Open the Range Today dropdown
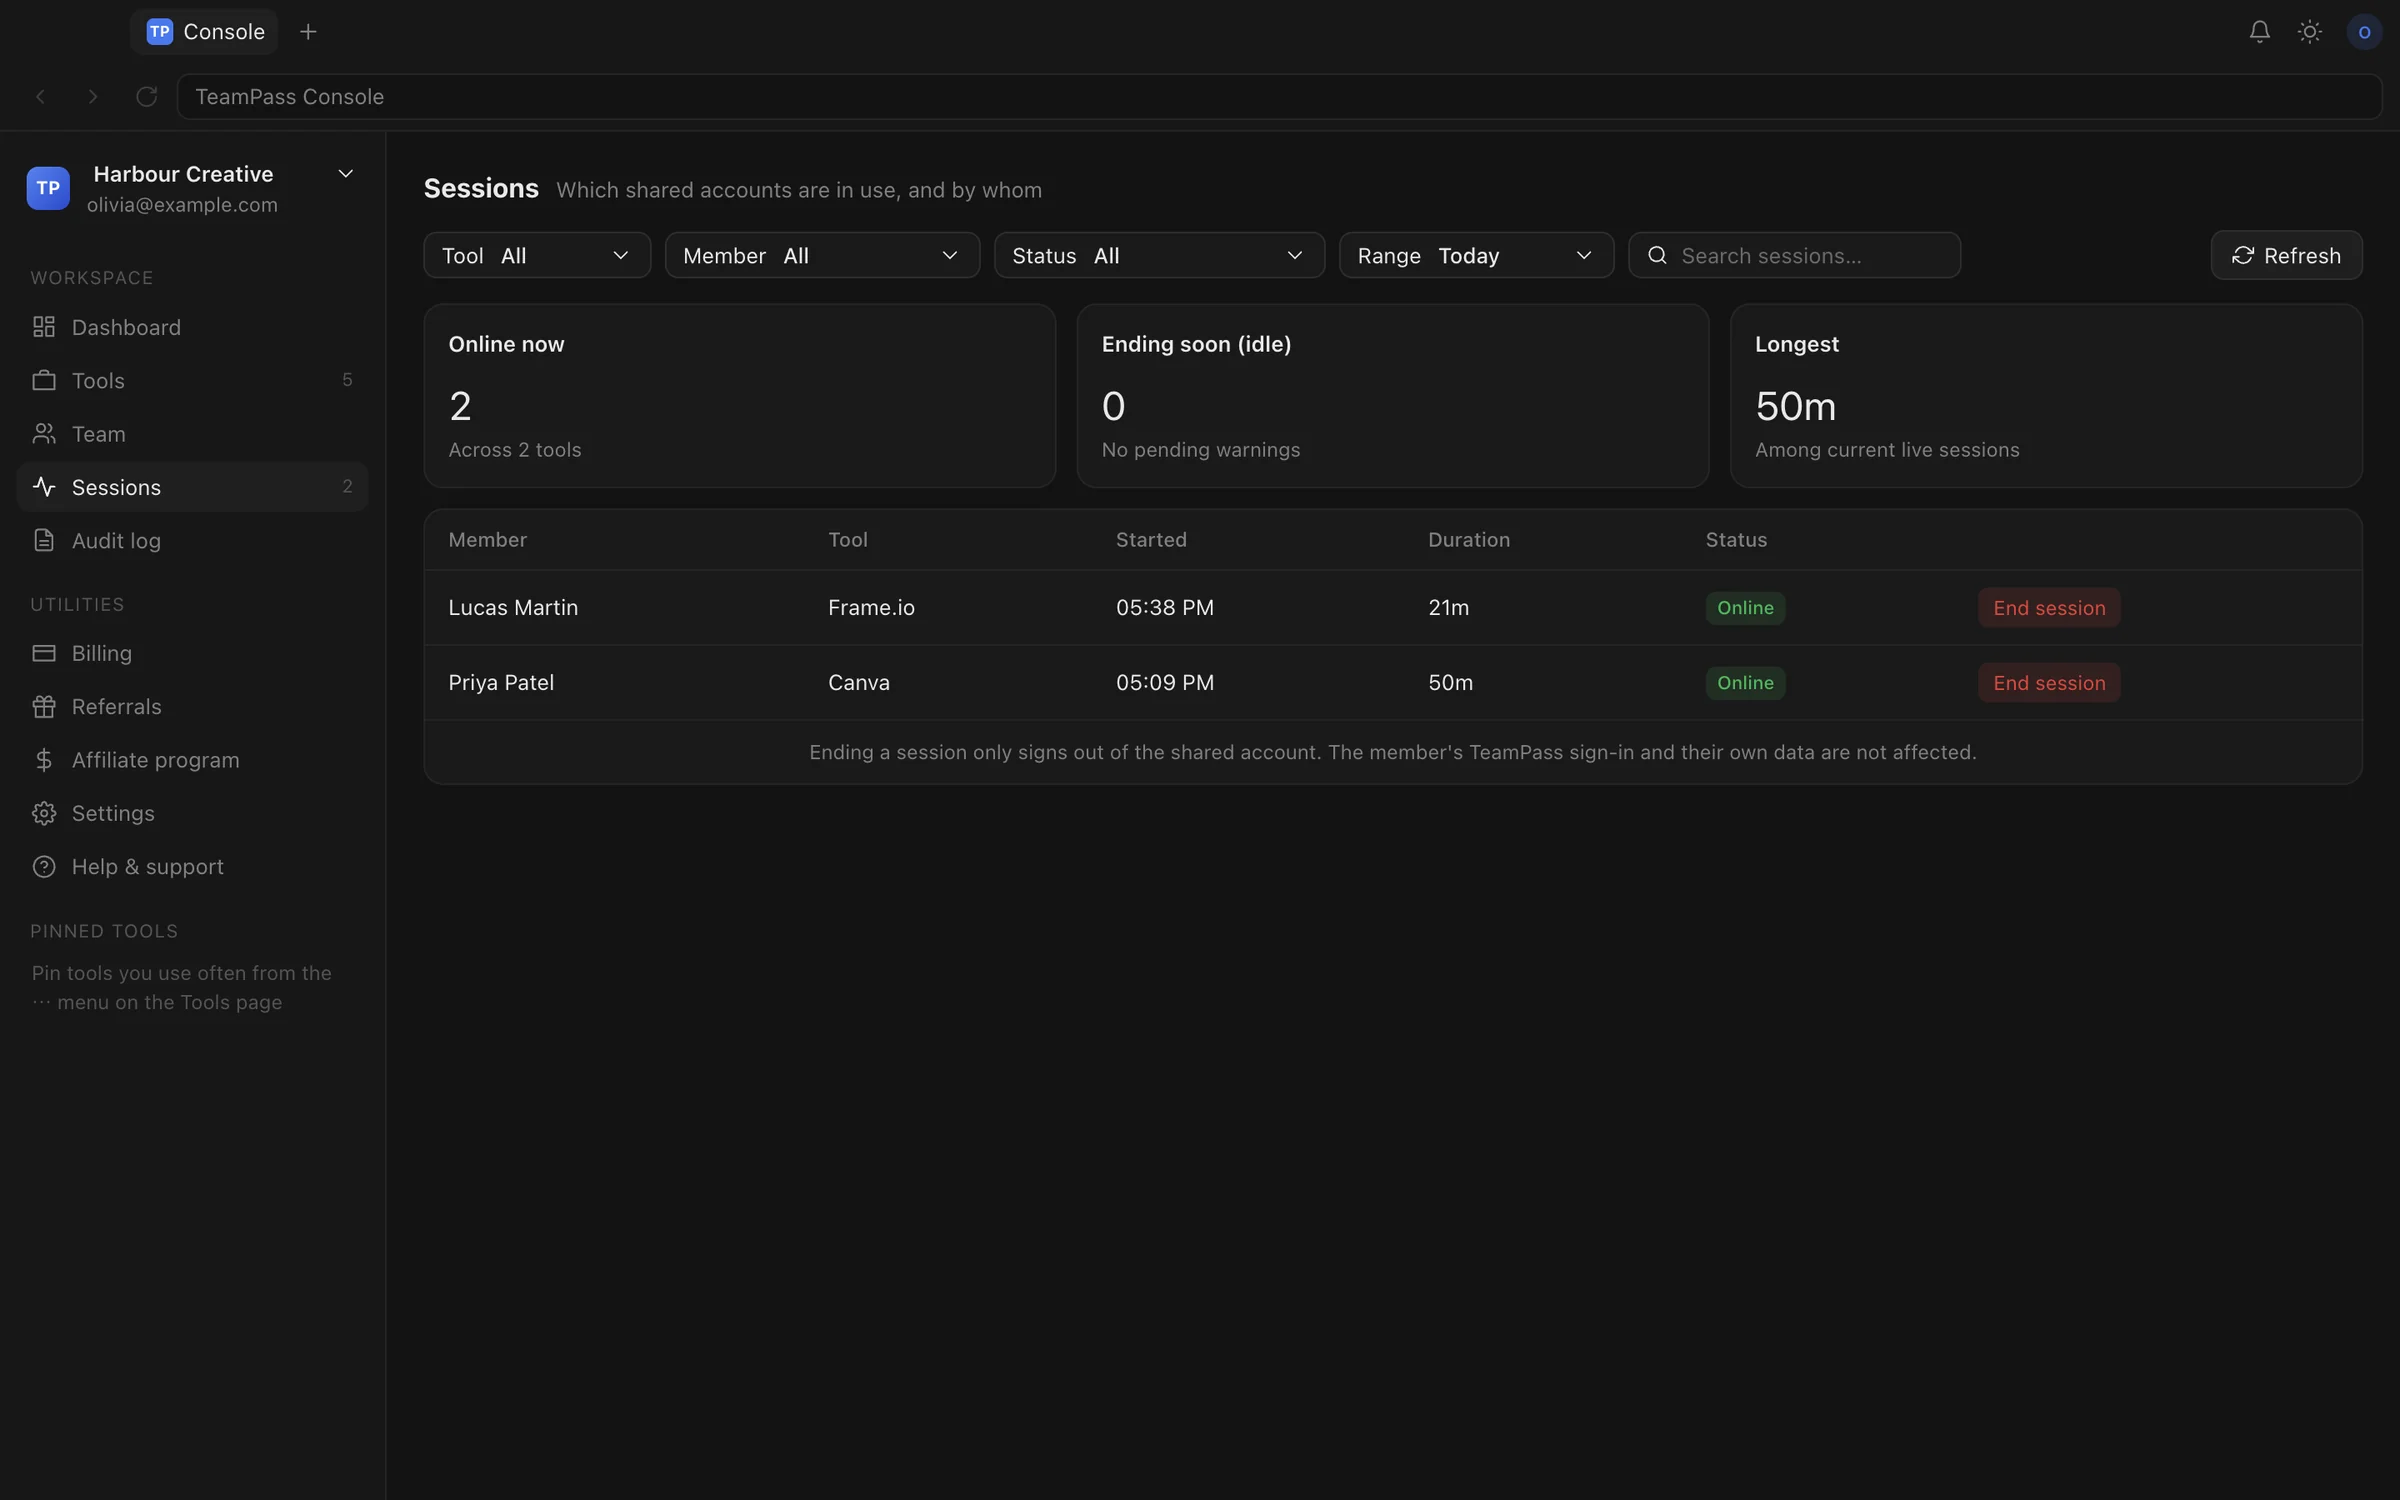The height and width of the screenshot is (1500, 2400). pos(1476,255)
